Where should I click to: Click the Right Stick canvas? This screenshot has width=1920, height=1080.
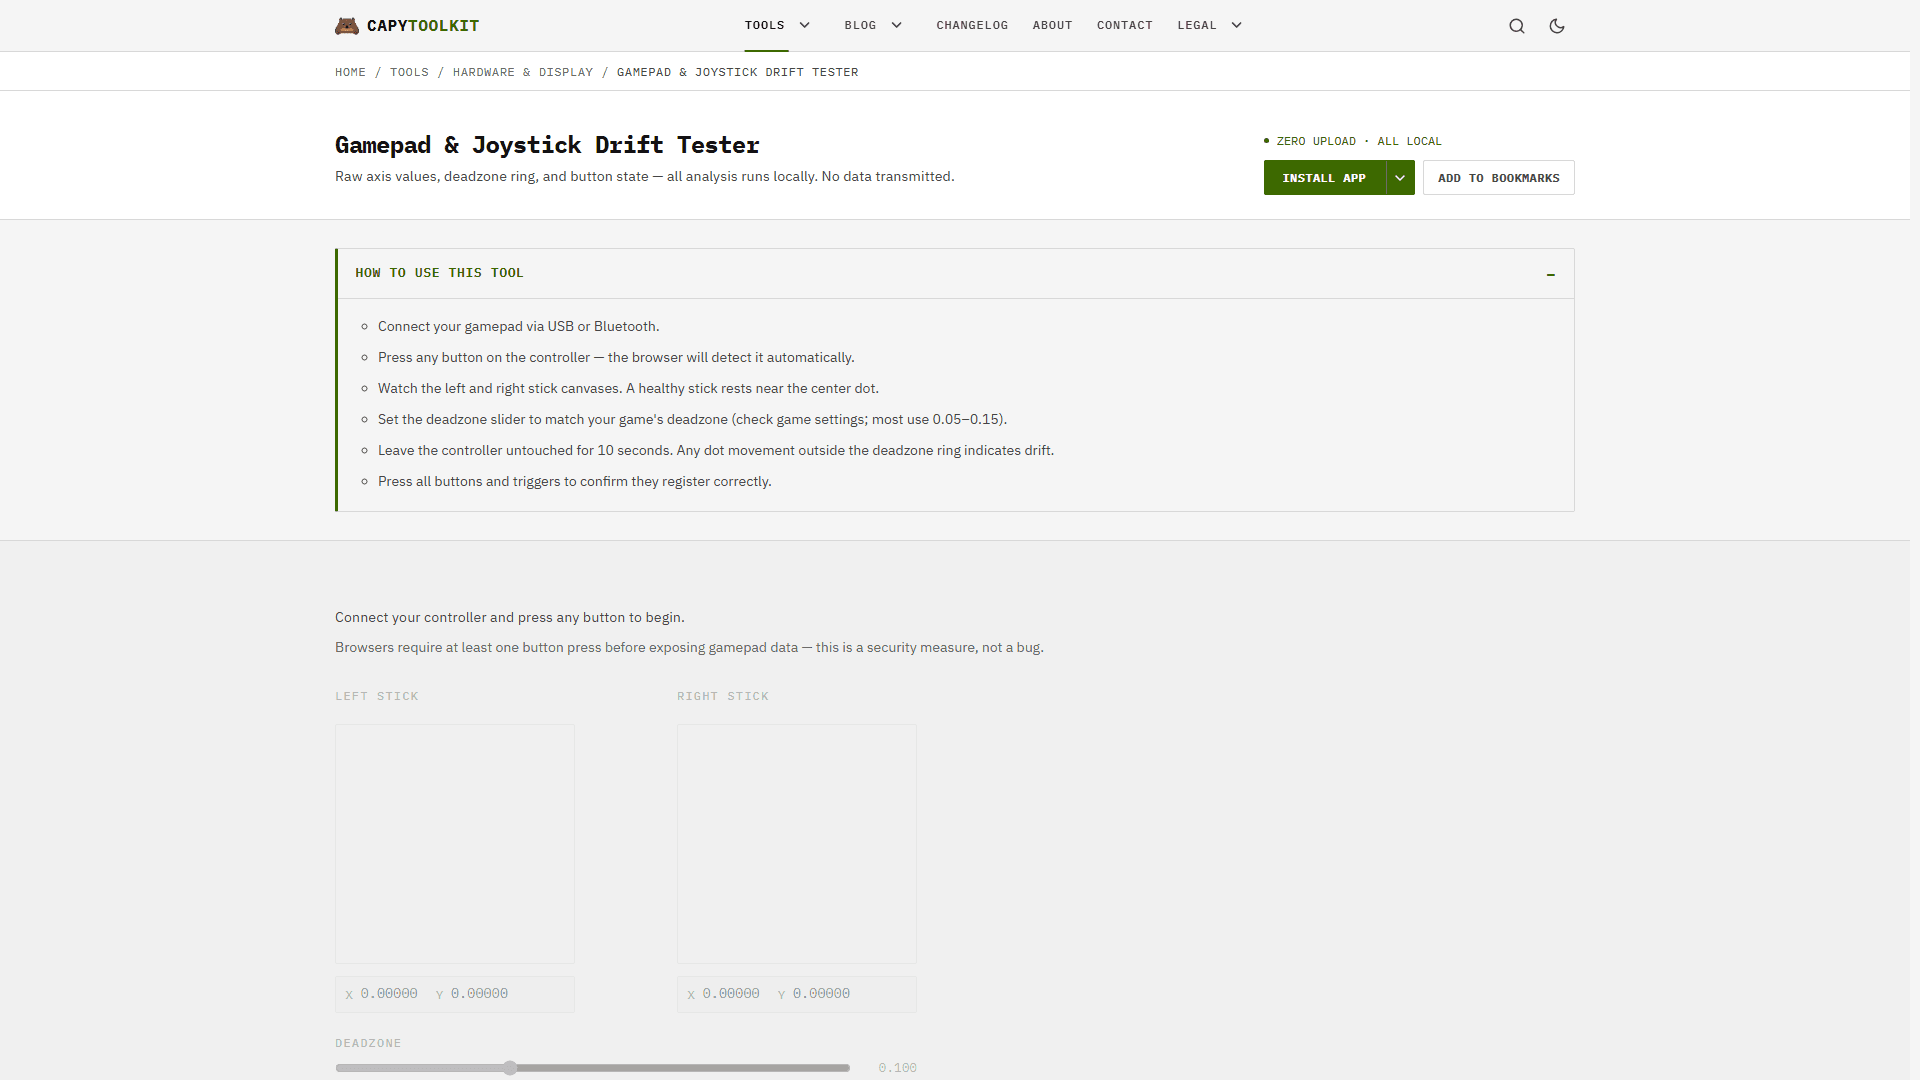[797, 844]
